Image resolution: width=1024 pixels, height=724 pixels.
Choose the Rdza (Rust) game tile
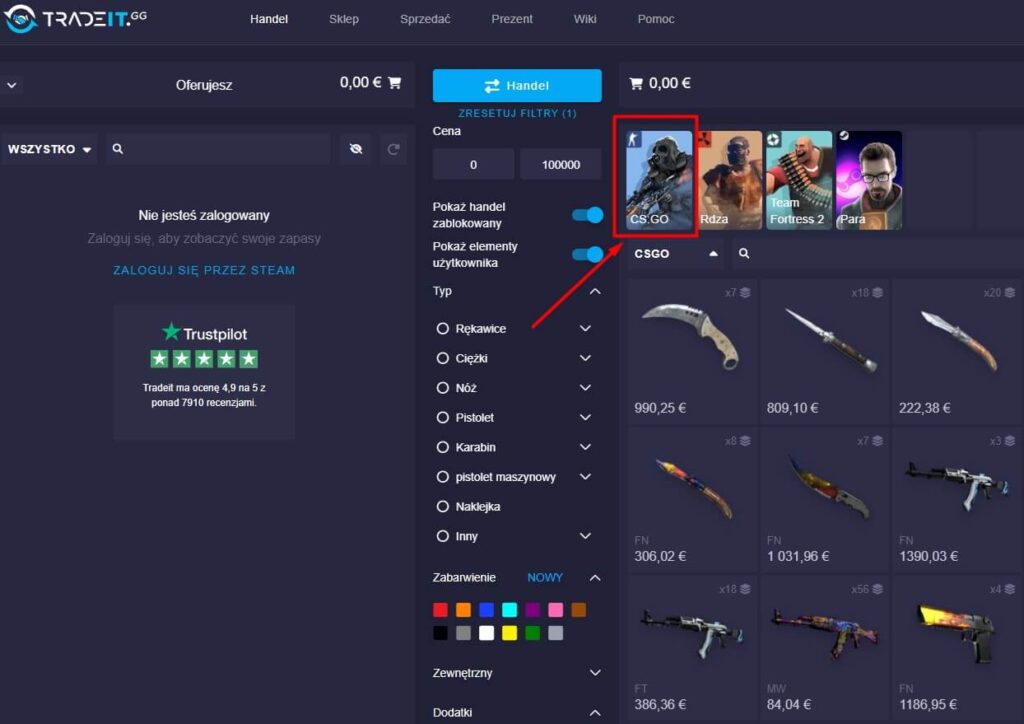[x=730, y=181]
